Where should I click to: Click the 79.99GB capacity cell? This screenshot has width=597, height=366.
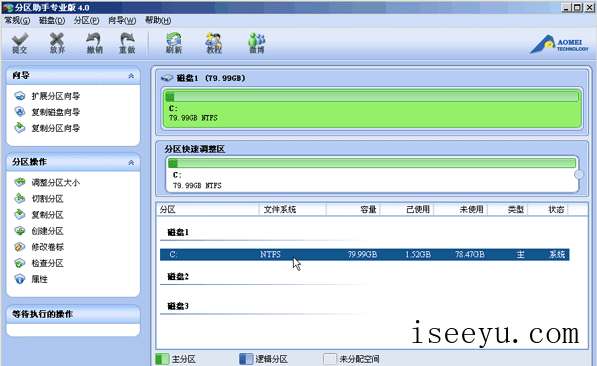[x=362, y=254]
